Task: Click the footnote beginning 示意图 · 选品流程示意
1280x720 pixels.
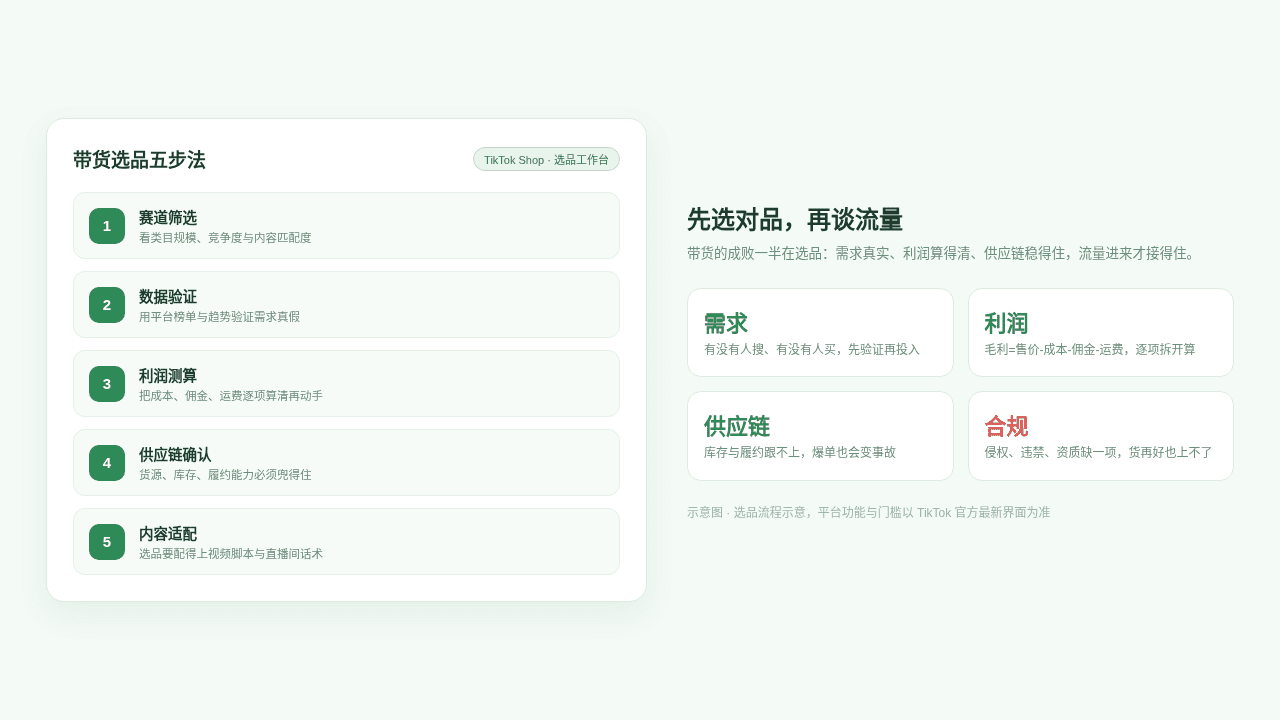Action: tap(869, 512)
